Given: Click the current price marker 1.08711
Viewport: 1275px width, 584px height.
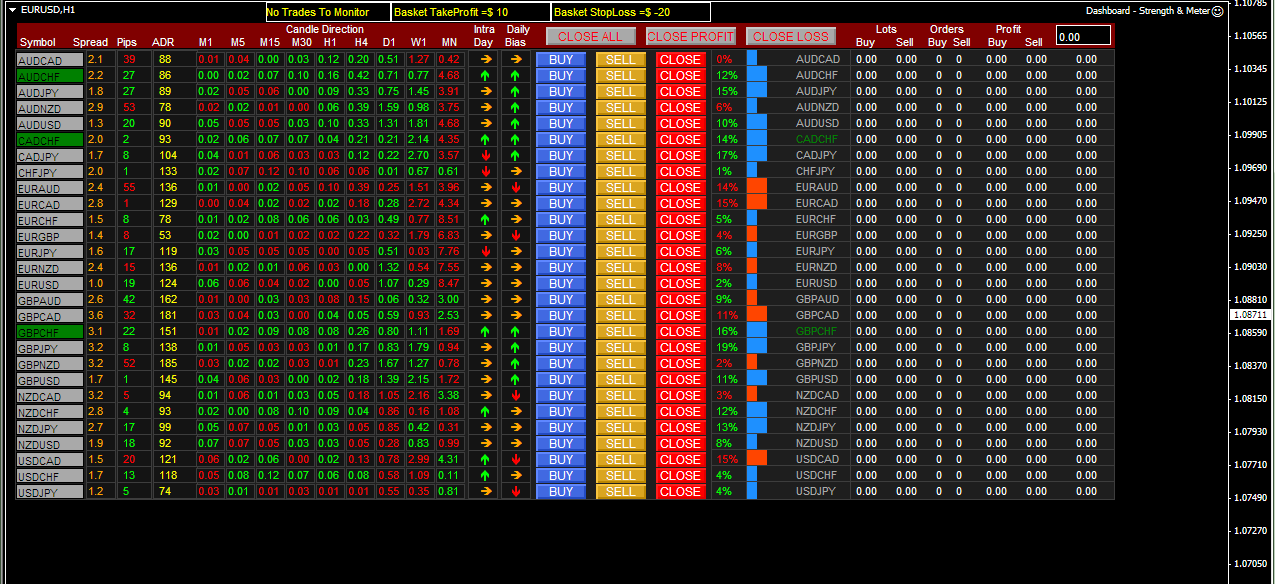Looking at the screenshot, I should [x=1252, y=314].
